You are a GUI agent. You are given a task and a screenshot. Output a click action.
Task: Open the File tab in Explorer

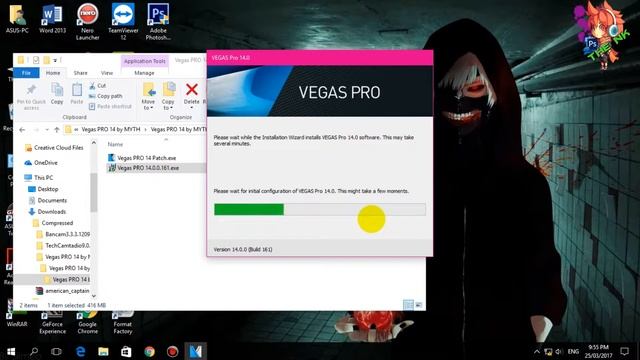tap(26, 73)
